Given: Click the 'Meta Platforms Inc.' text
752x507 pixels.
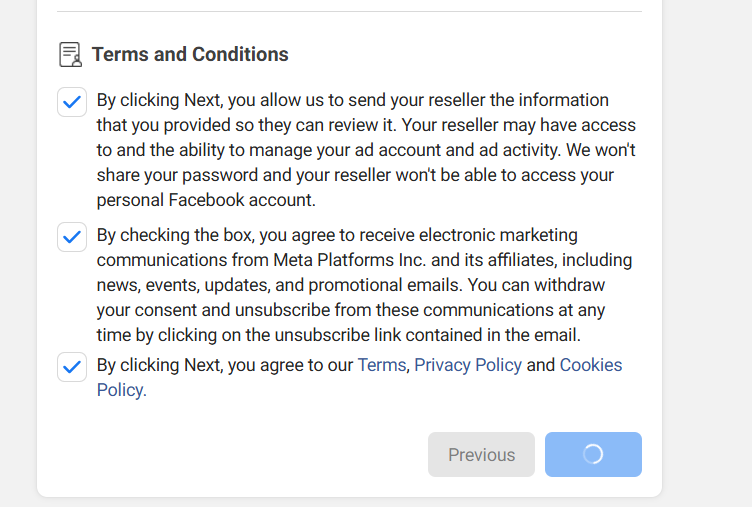Looking at the screenshot, I should [350, 260].
